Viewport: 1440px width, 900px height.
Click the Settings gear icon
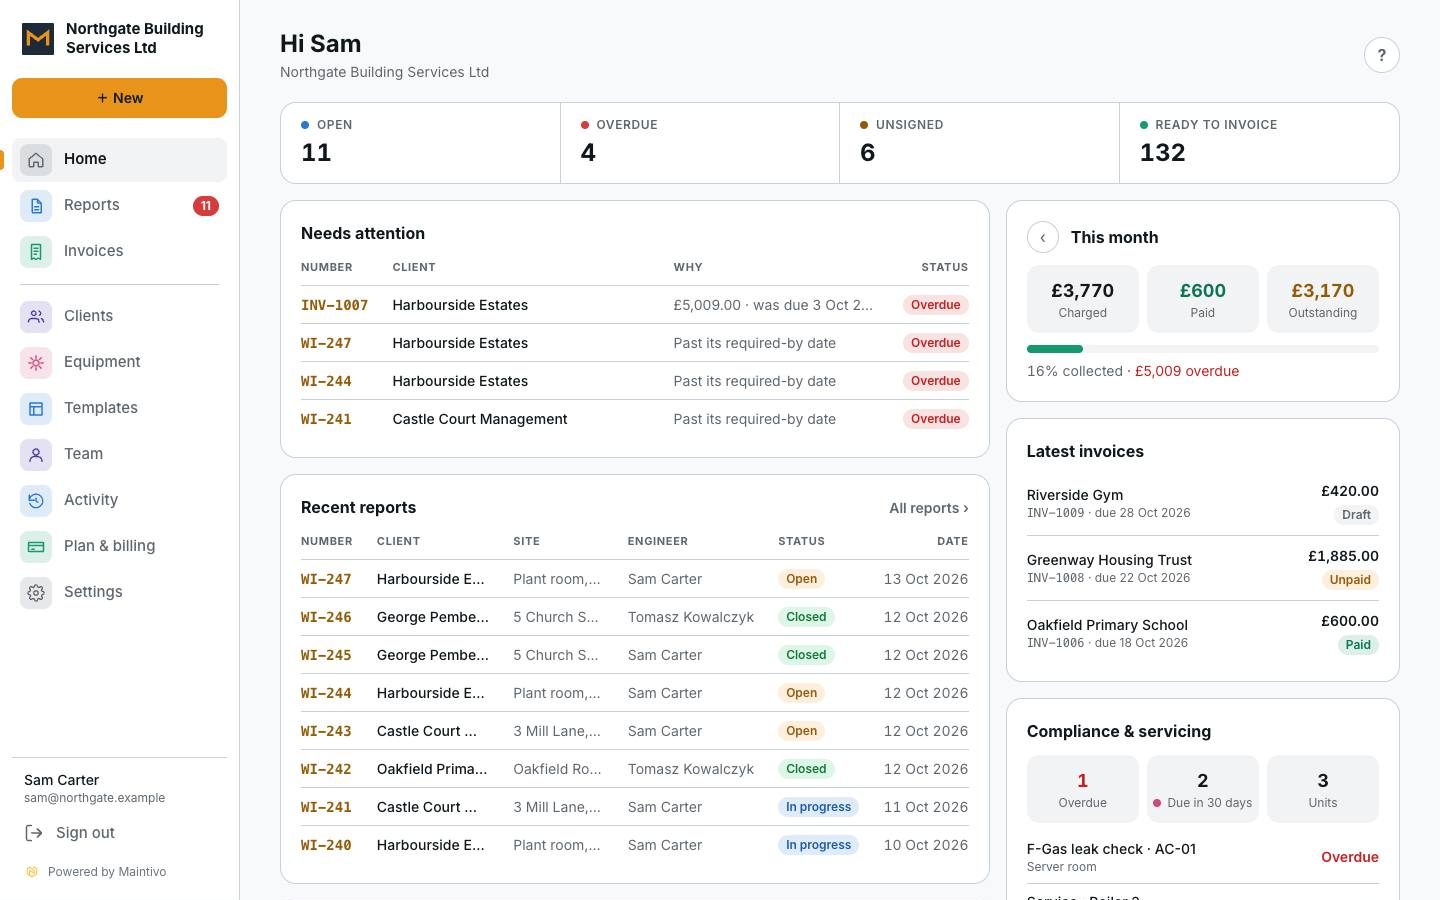pos(36,593)
